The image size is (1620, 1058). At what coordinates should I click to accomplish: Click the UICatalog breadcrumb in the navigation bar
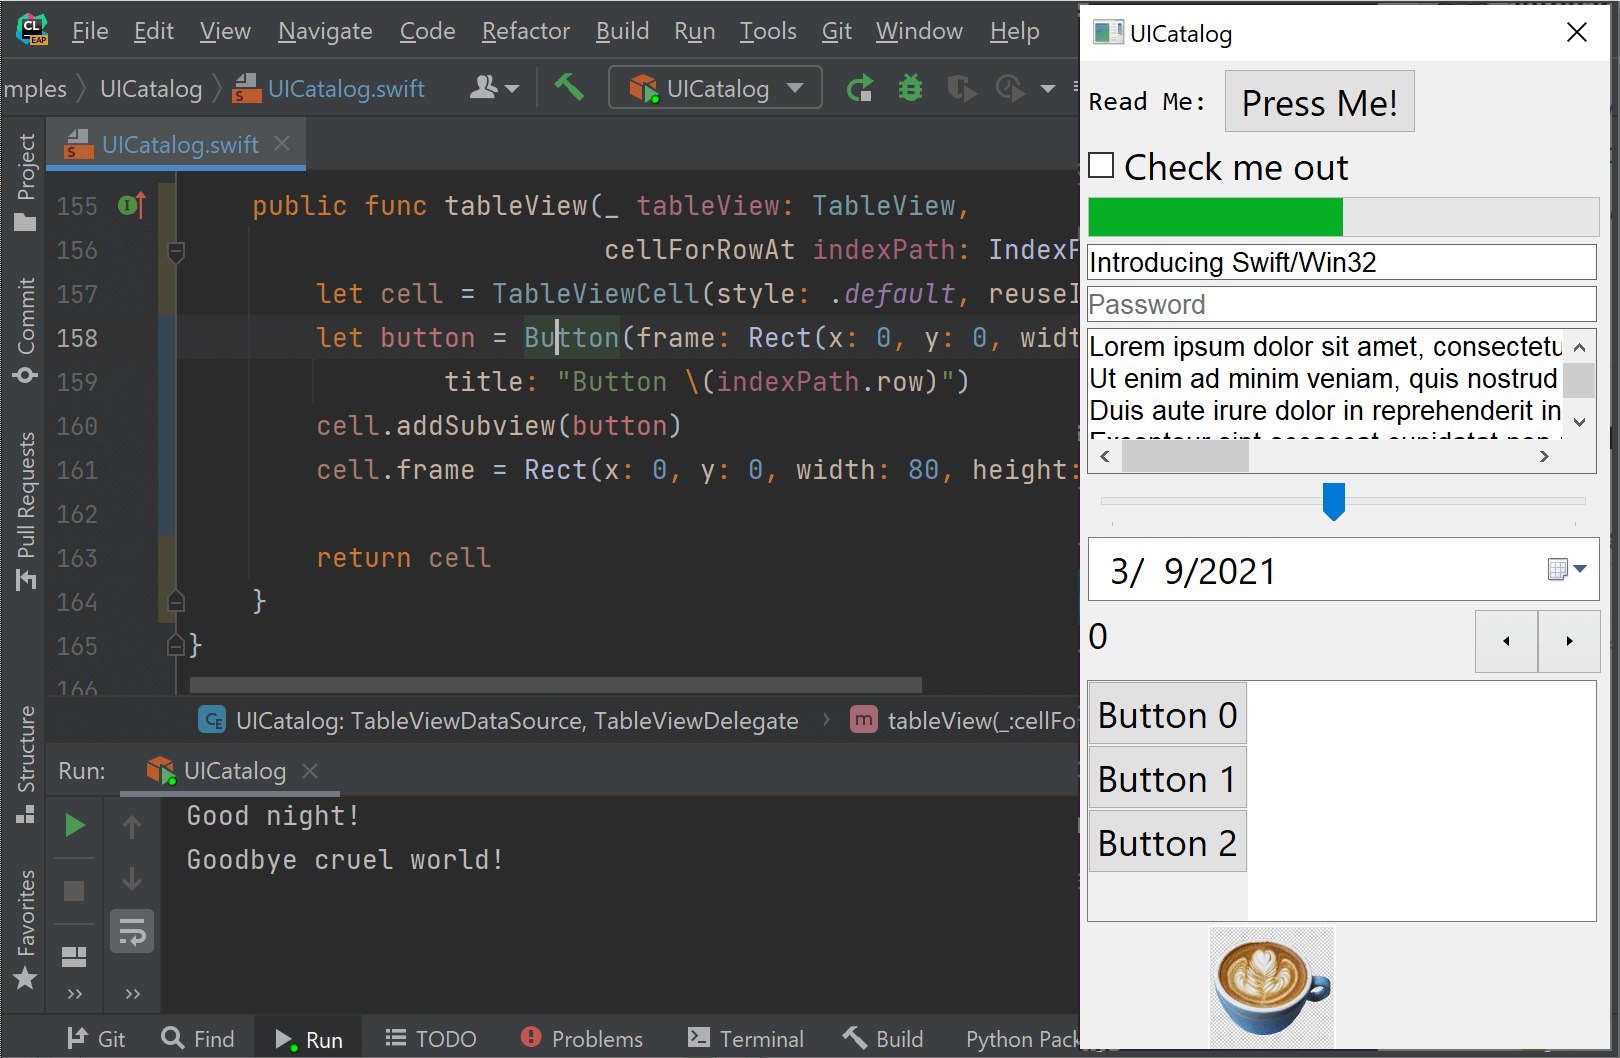[151, 89]
